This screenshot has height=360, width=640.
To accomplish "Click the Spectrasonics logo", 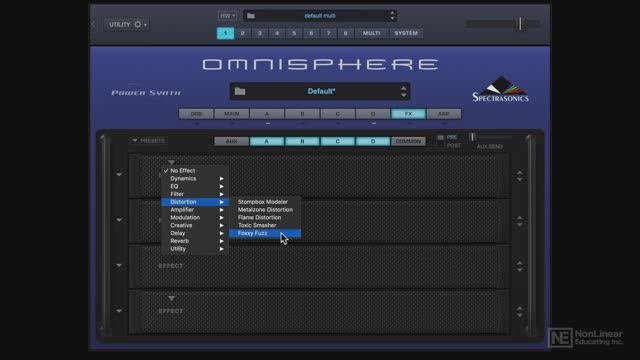I will click(x=500, y=89).
